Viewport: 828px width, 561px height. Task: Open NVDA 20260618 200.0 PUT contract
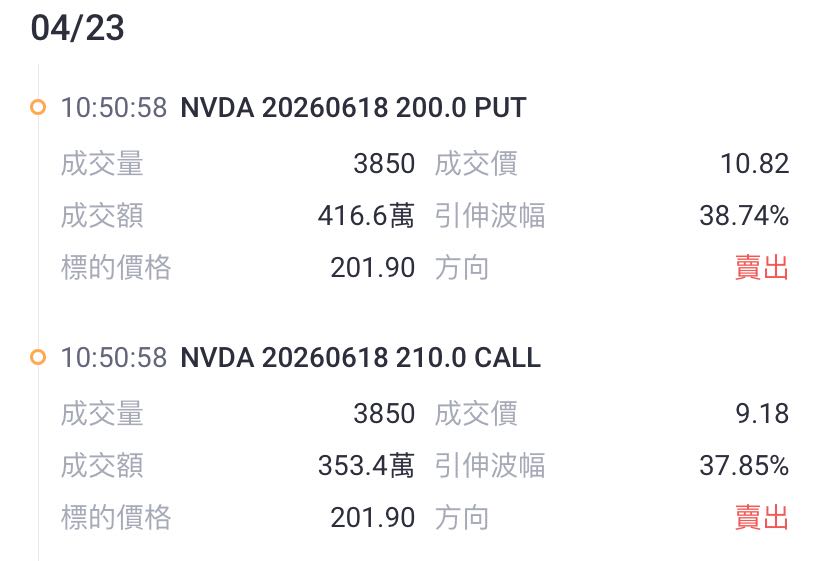[353, 108]
